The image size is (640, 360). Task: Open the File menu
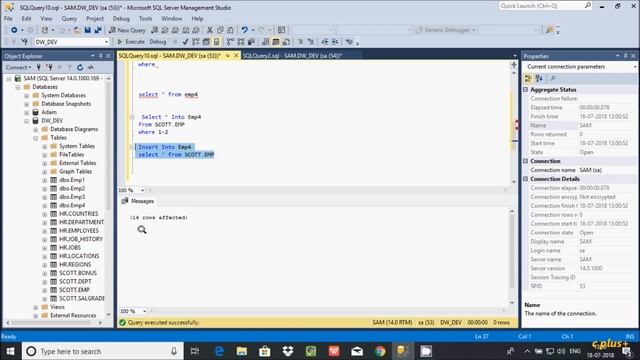(8, 18)
